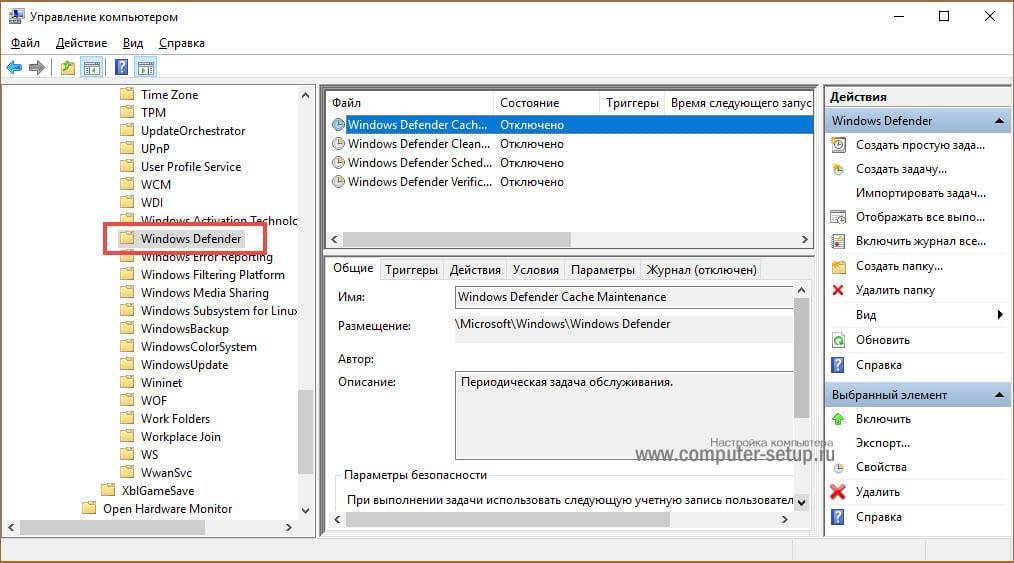Image resolution: width=1014 pixels, height=563 pixels.
Task: Click the blue help icon in the toolbar
Action: [x=121, y=68]
